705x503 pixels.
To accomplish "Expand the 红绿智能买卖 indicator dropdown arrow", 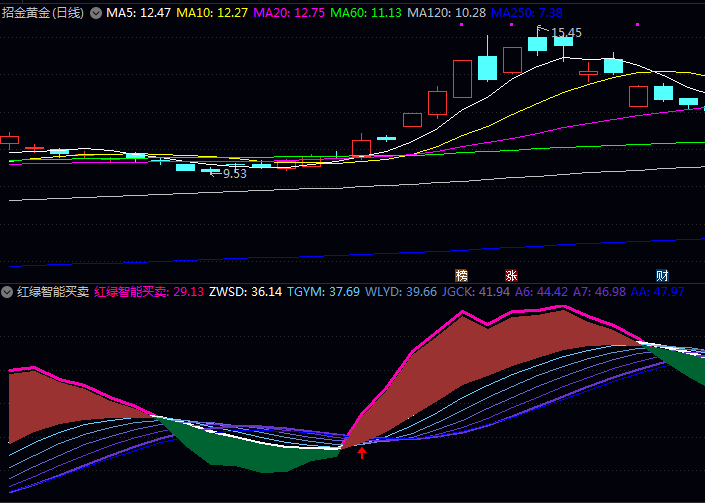I will [x=7, y=292].
